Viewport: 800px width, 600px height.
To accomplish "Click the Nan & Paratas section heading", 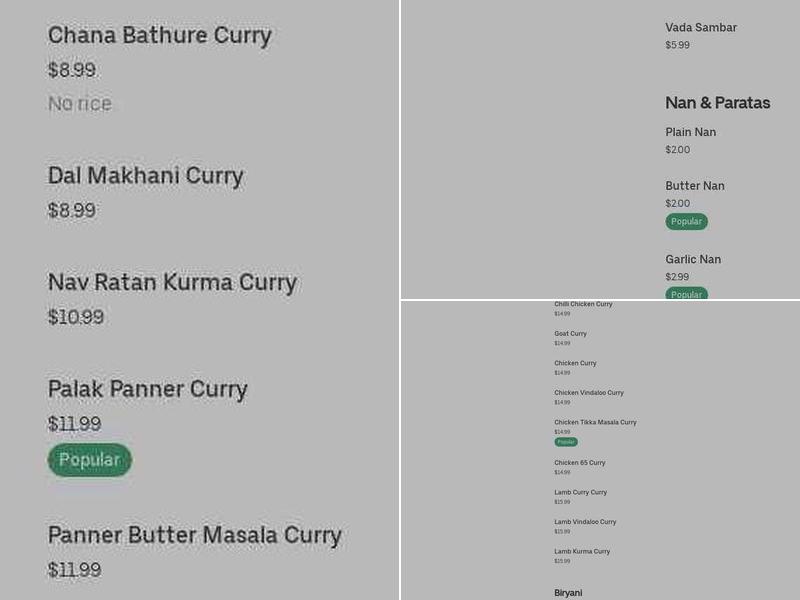I will pos(717,103).
